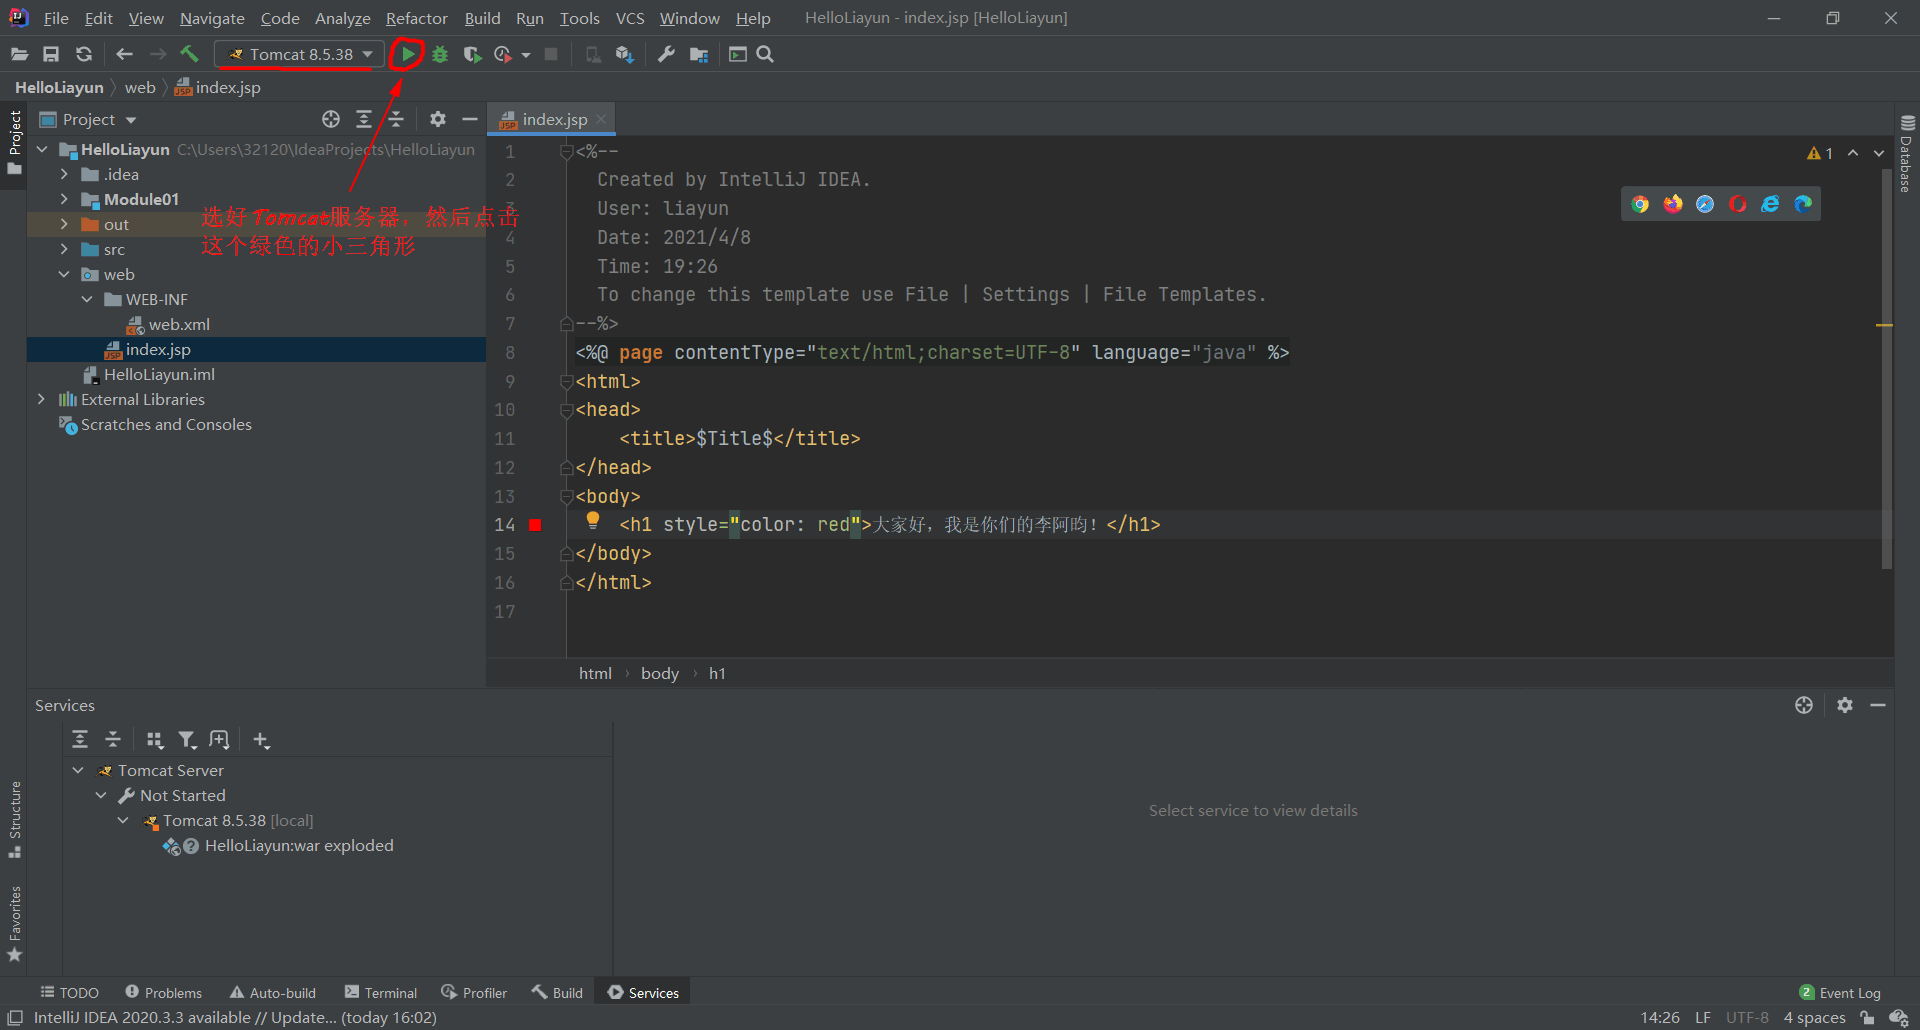Screen dimensions: 1920x1030
Task: Synchronize files with the refresh icon
Action: click(x=84, y=54)
